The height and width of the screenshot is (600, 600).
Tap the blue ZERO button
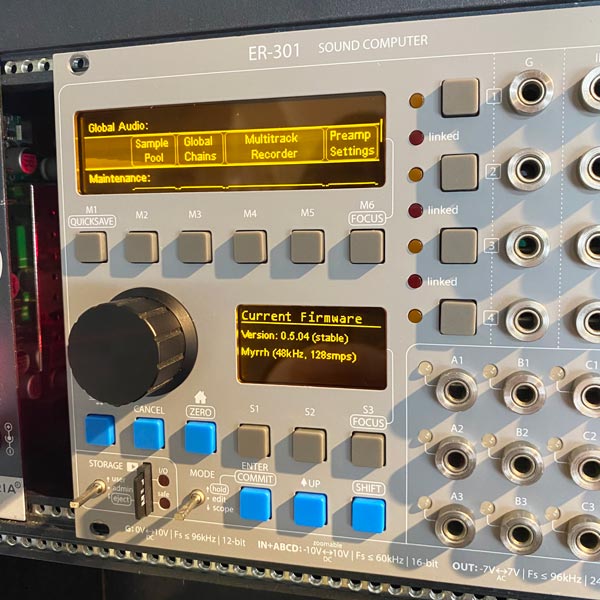200,437
